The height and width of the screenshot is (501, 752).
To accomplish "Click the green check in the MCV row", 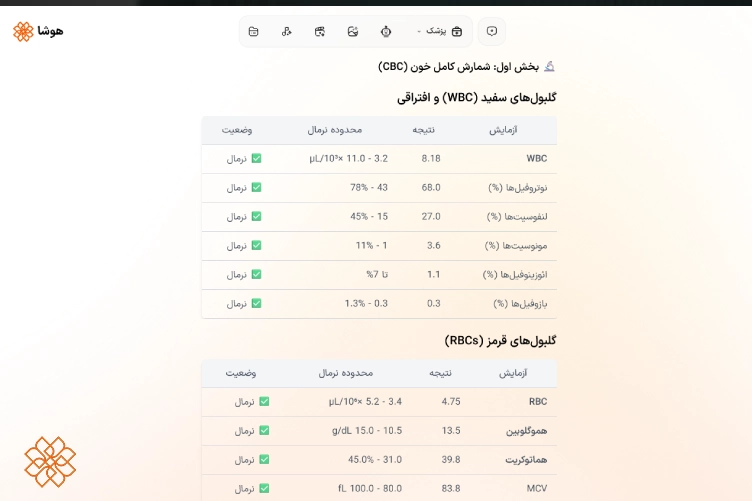I will pyautogui.click(x=264, y=489).
